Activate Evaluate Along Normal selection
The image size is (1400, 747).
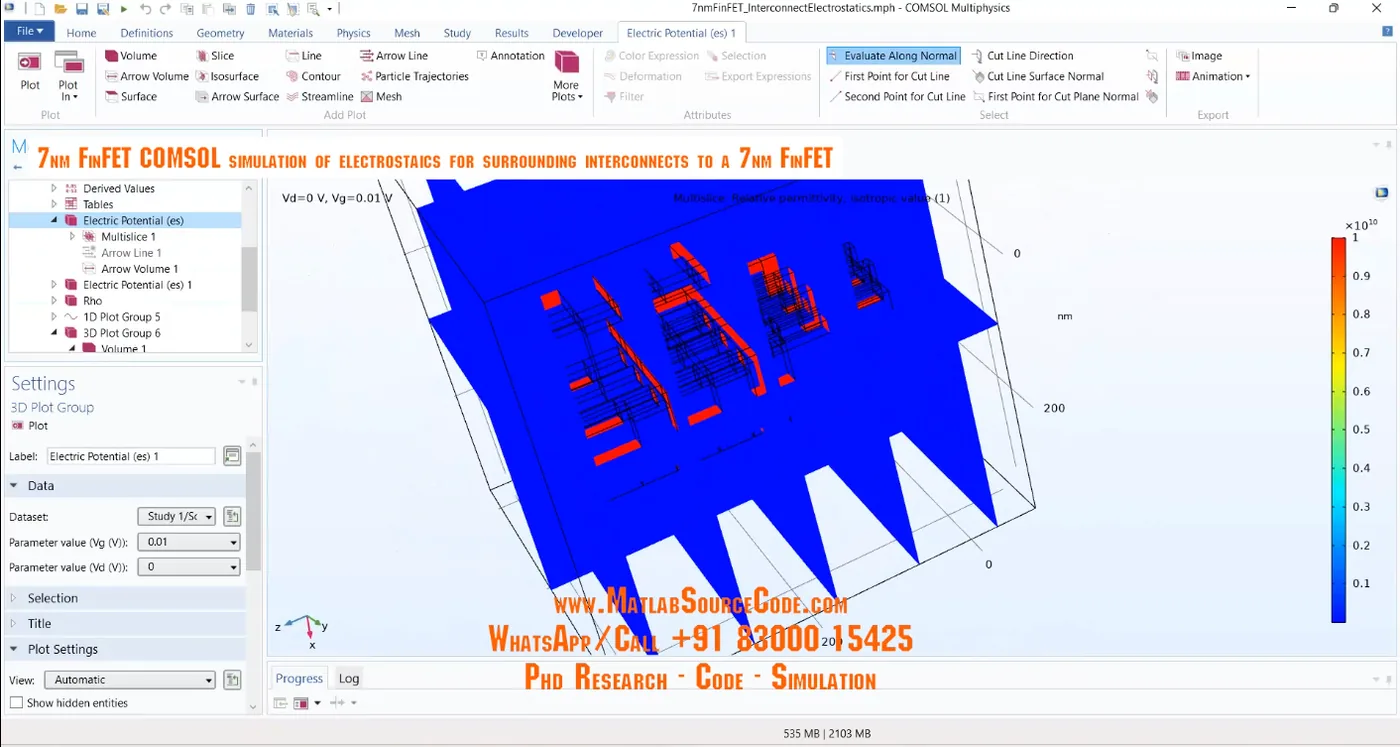click(x=894, y=56)
